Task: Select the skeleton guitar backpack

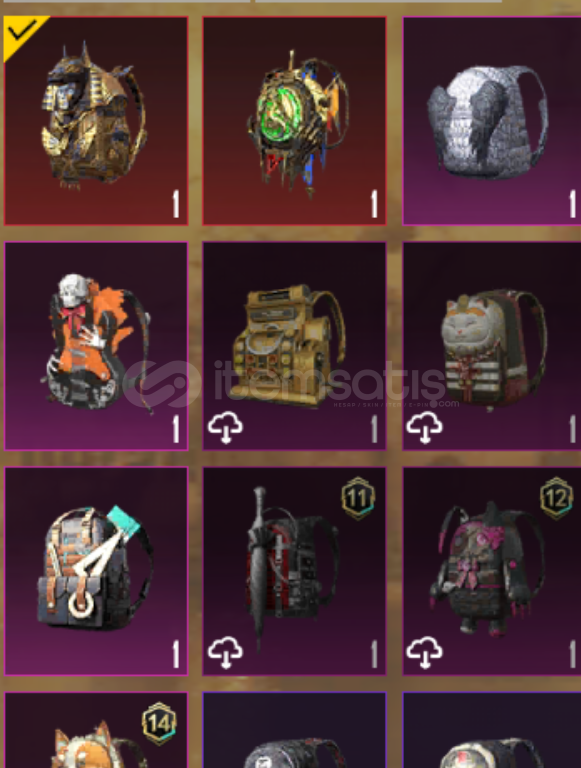Action: pyautogui.click(x=96, y=346)
